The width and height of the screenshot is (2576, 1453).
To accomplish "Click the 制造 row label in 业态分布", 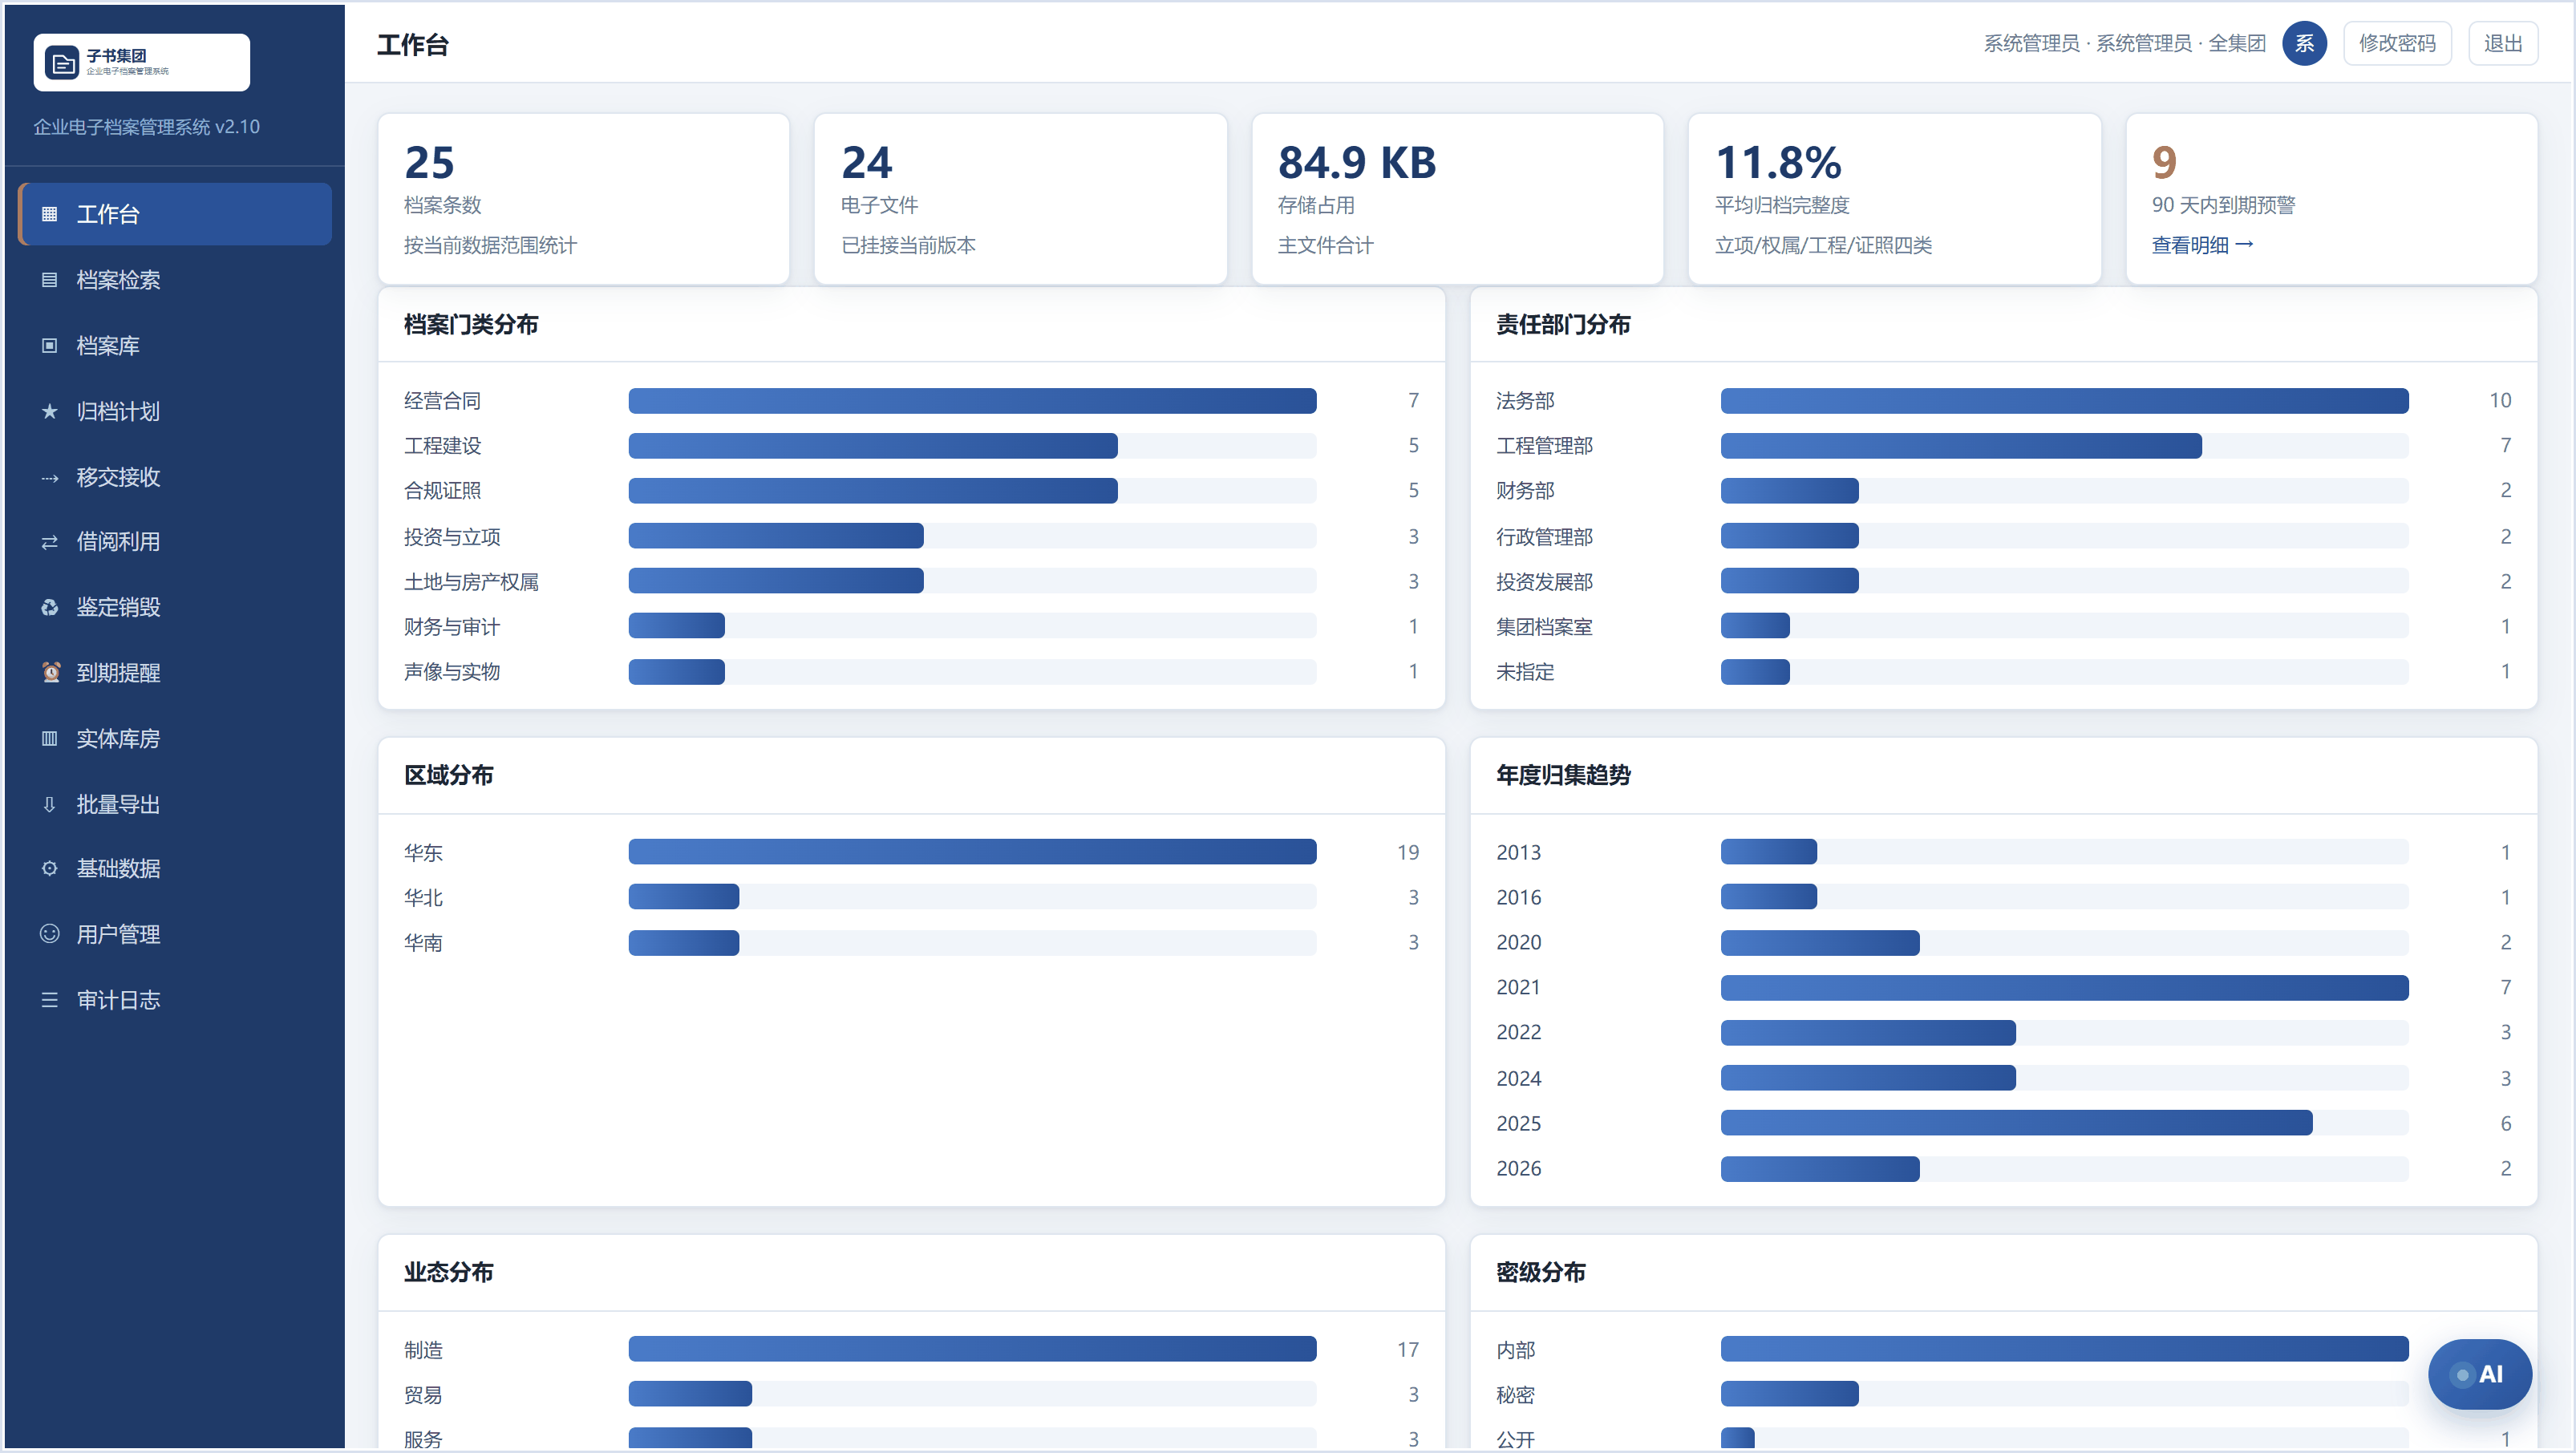I will [423, 1350].
